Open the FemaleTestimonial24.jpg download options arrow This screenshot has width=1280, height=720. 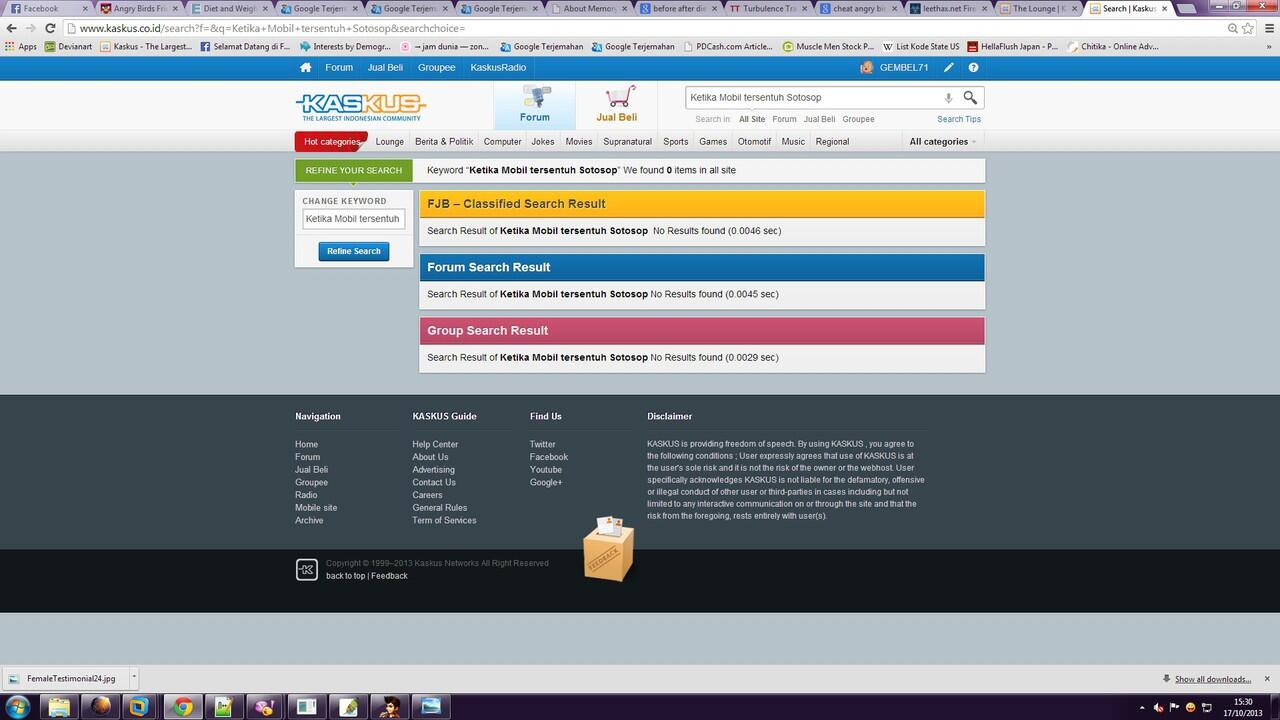tap(133, 677)
